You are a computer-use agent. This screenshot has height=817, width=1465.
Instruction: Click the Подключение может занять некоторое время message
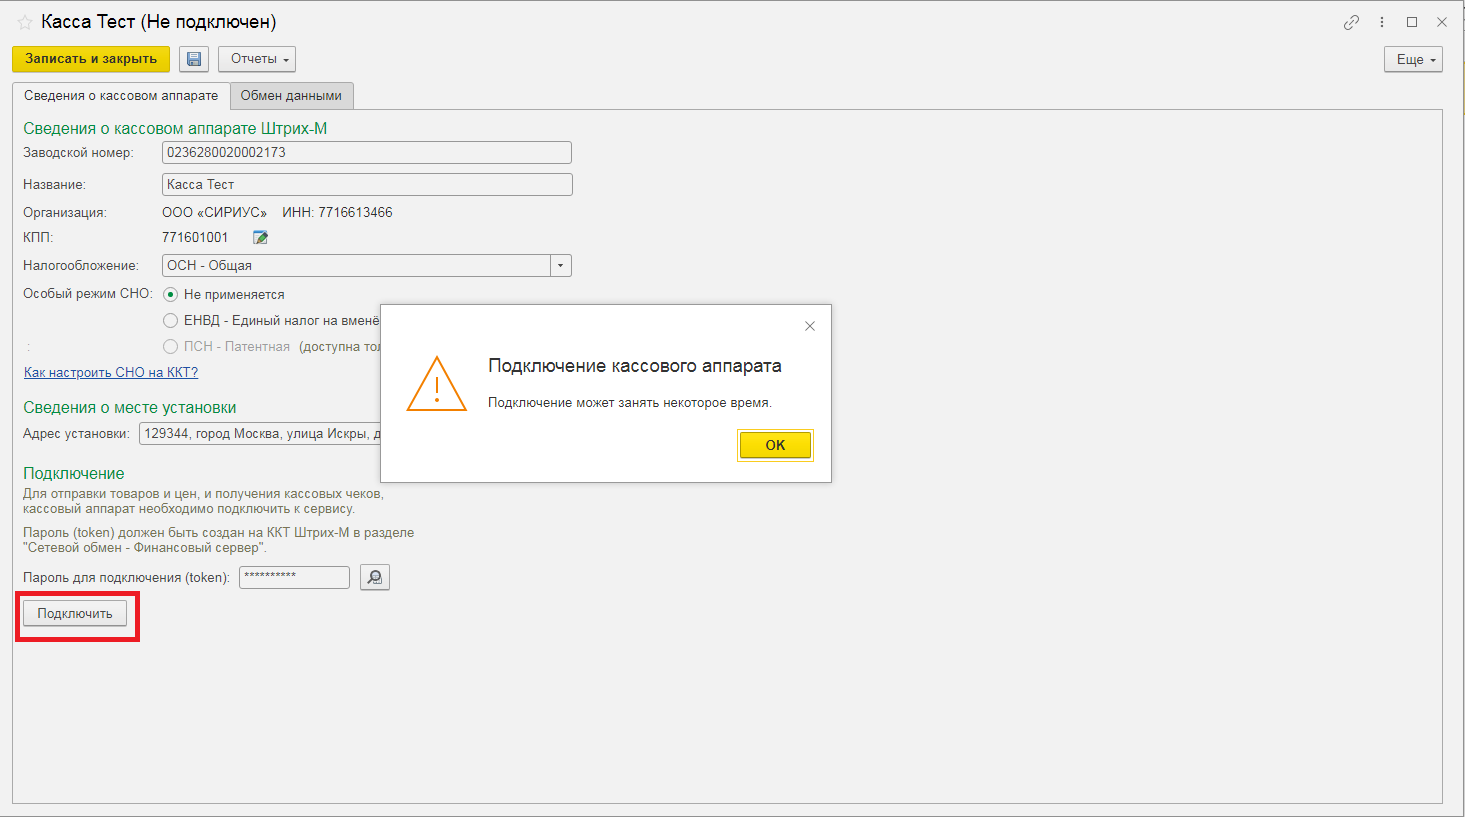(x=630, y=402)
